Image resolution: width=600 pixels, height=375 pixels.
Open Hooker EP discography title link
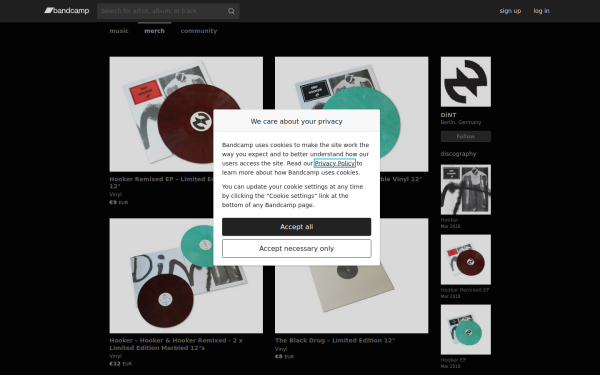(453, 360)
